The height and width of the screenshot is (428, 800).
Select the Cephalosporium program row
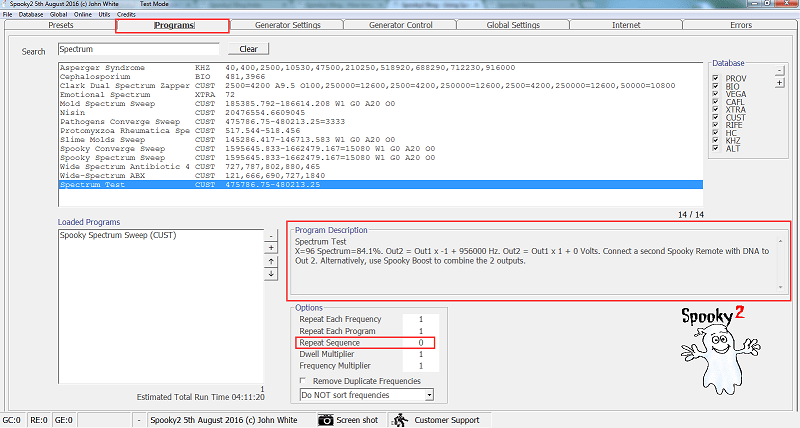click(x=381, y=77)
